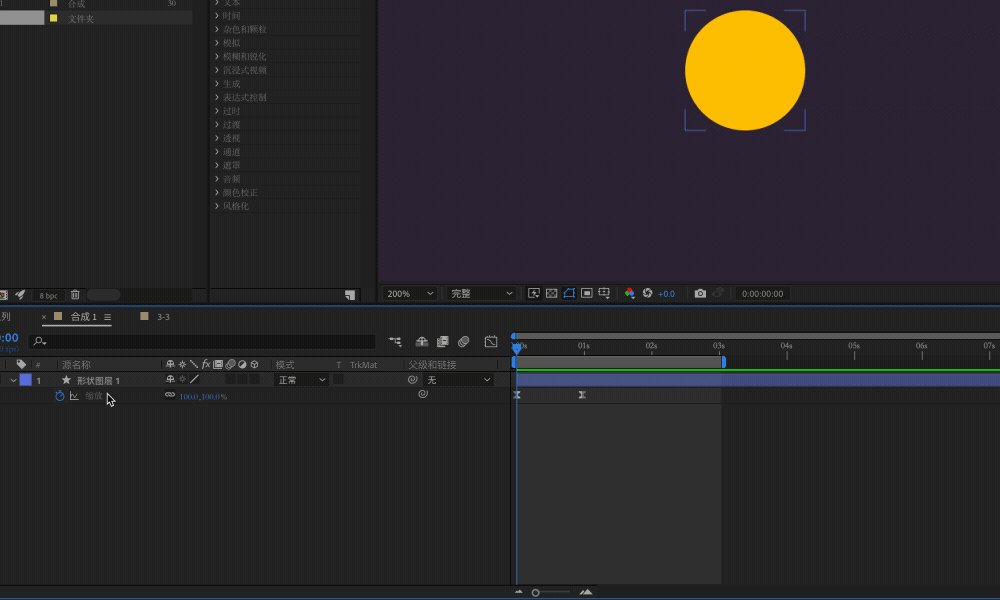Click the timeline zoom slider knob
Image resolution: width=1000 pixels, height=600 pixels.
[536, 592]
